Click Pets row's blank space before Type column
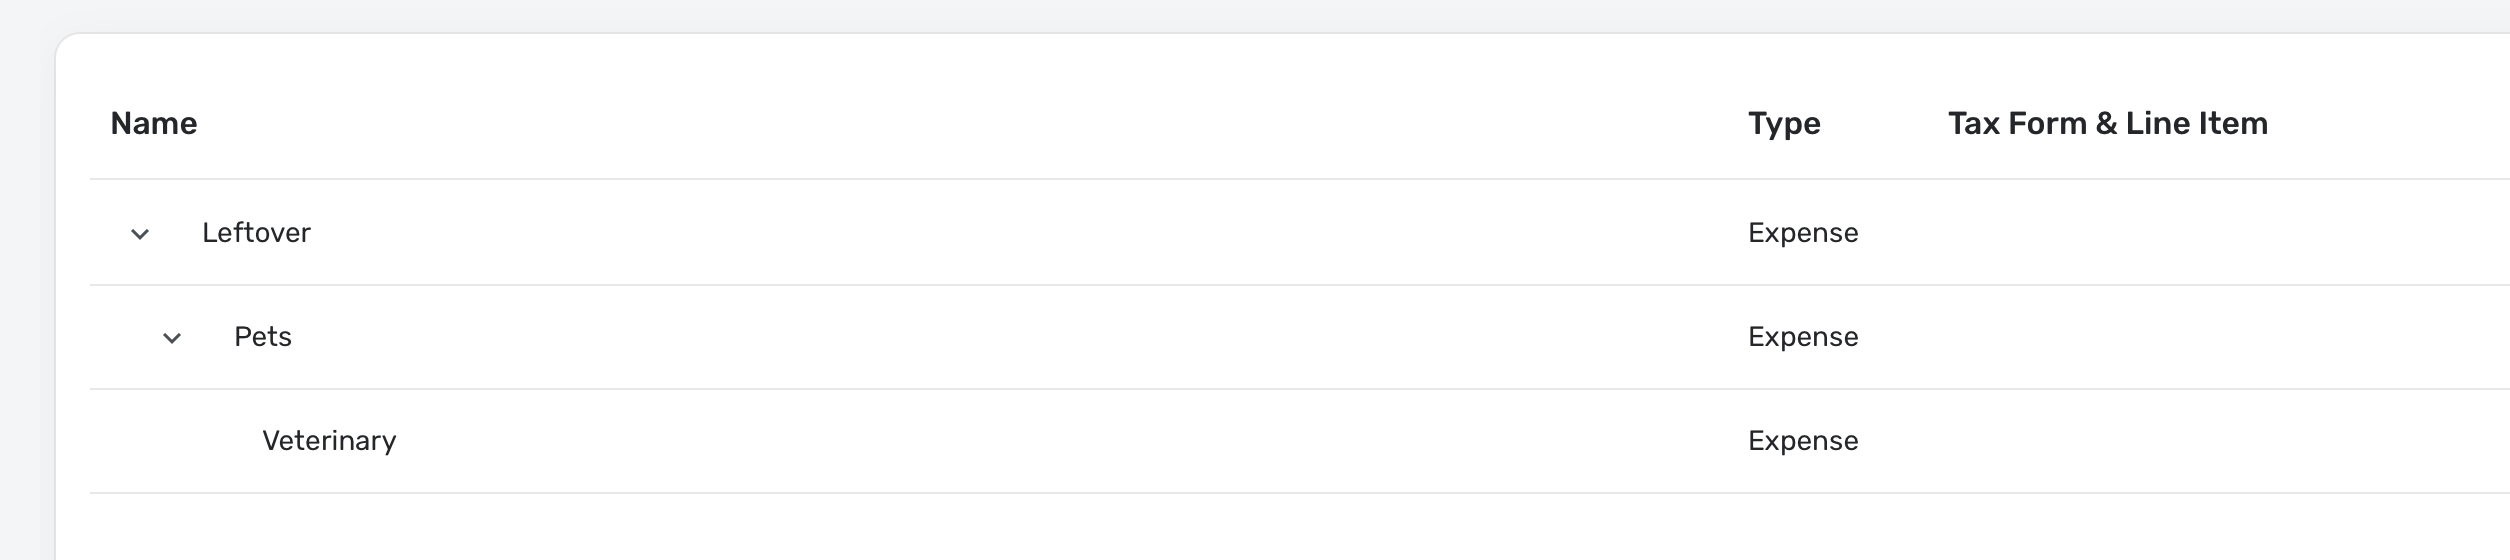The image size is (2510, 560). point(1000,337)
